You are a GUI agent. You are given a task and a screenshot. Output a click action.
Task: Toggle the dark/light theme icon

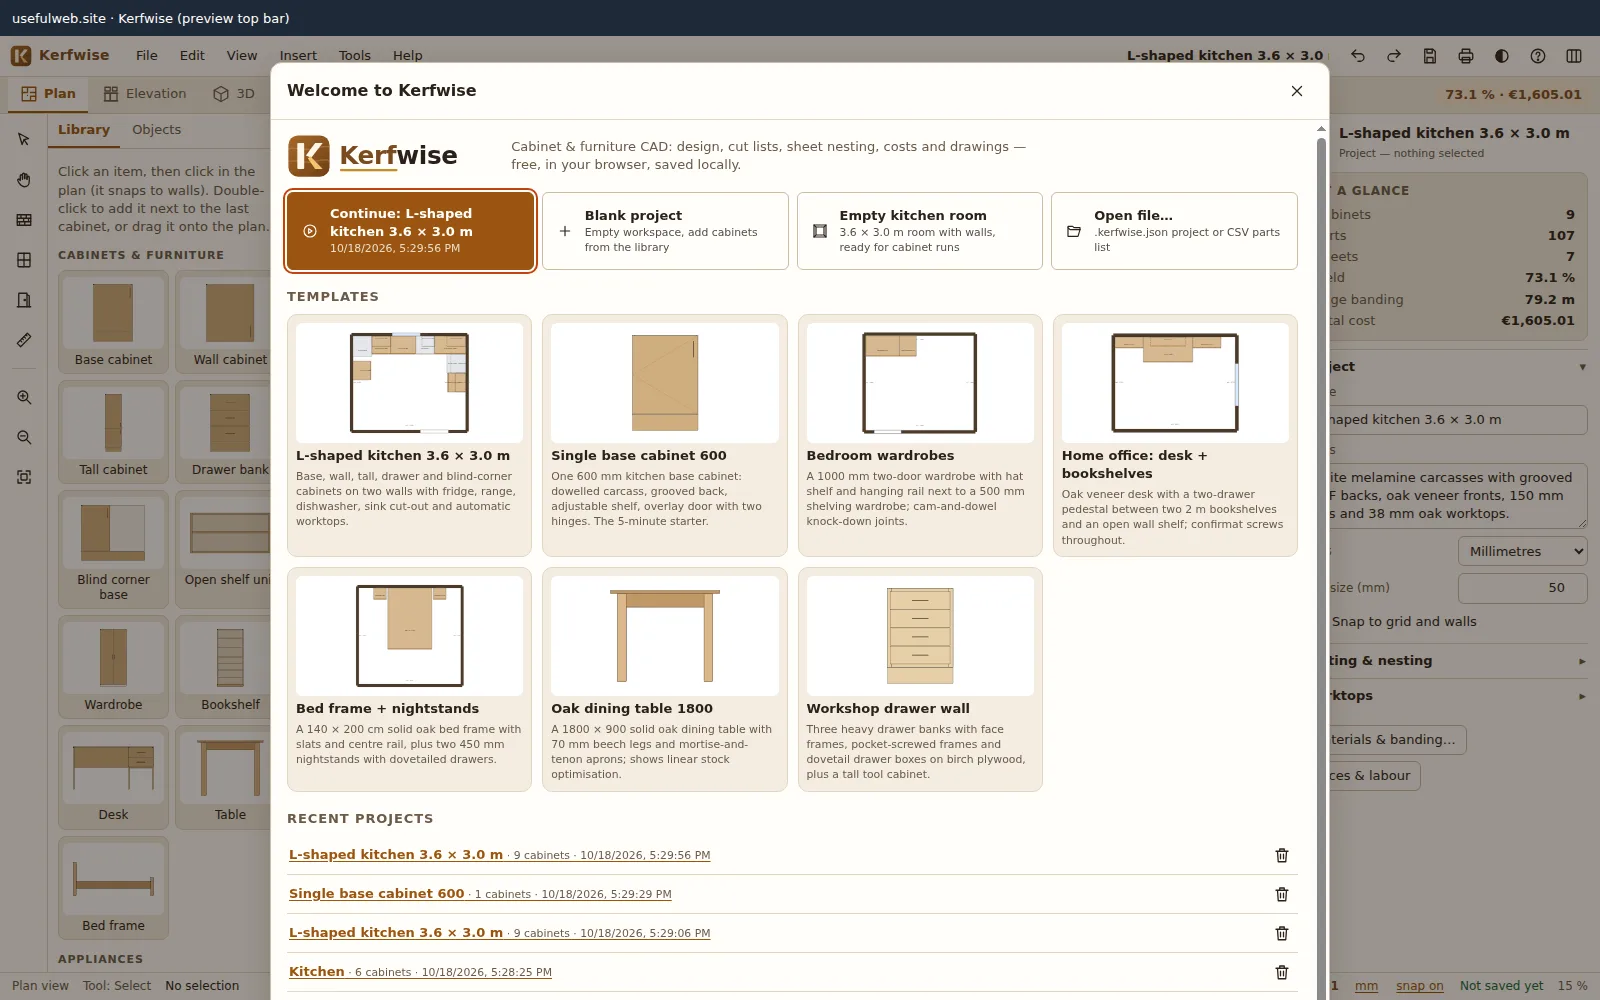[x=1502, y=56]
